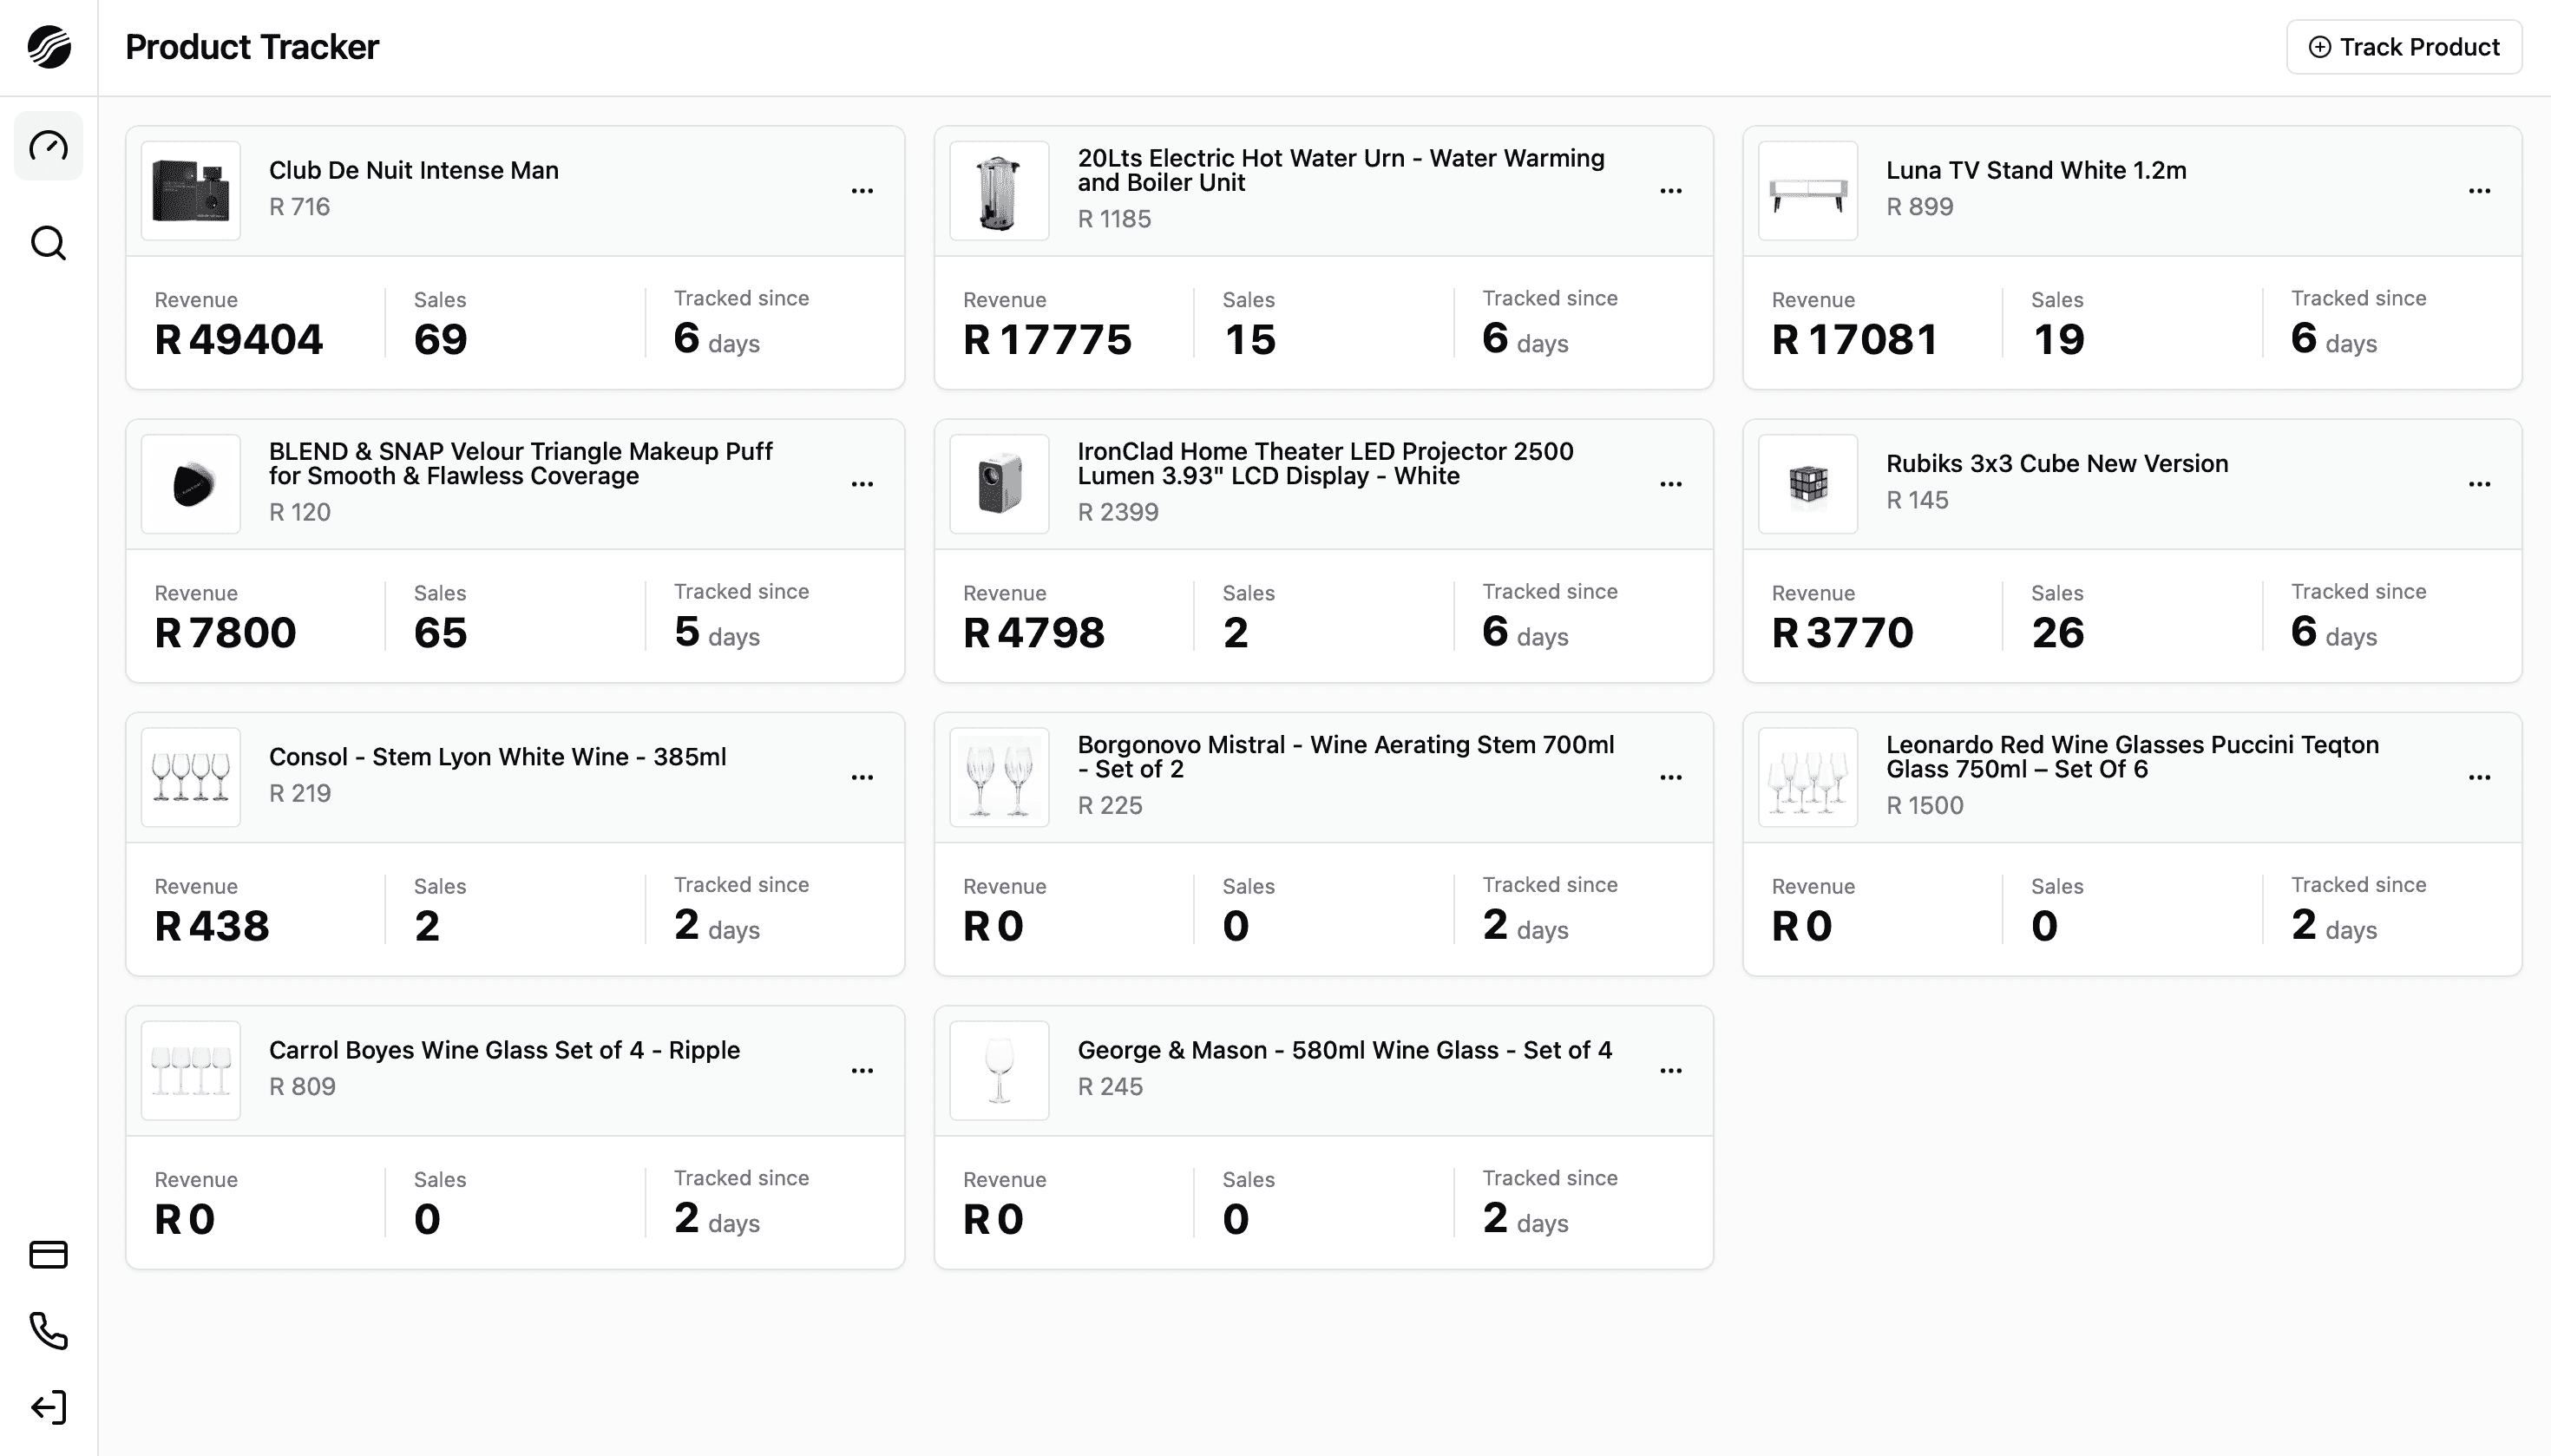Open ellipsis menu for 20Lts Electric Hot Water Urn
Image resolution: width=2551 pixels, height=1456 pixels.
(x=1671, y=190)
